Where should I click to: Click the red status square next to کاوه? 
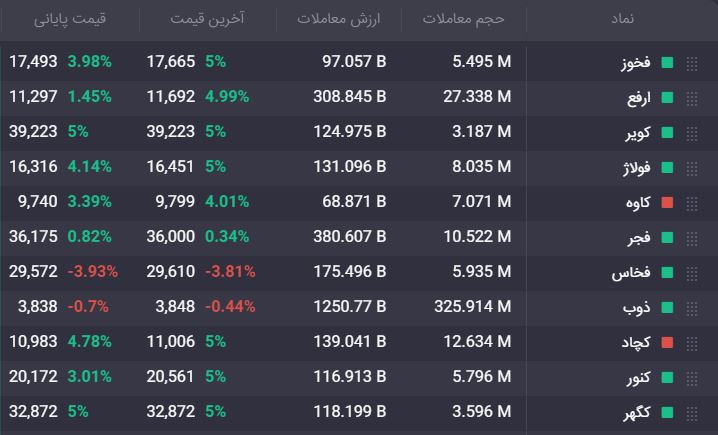pyautogui.click(x=668, y=203)
